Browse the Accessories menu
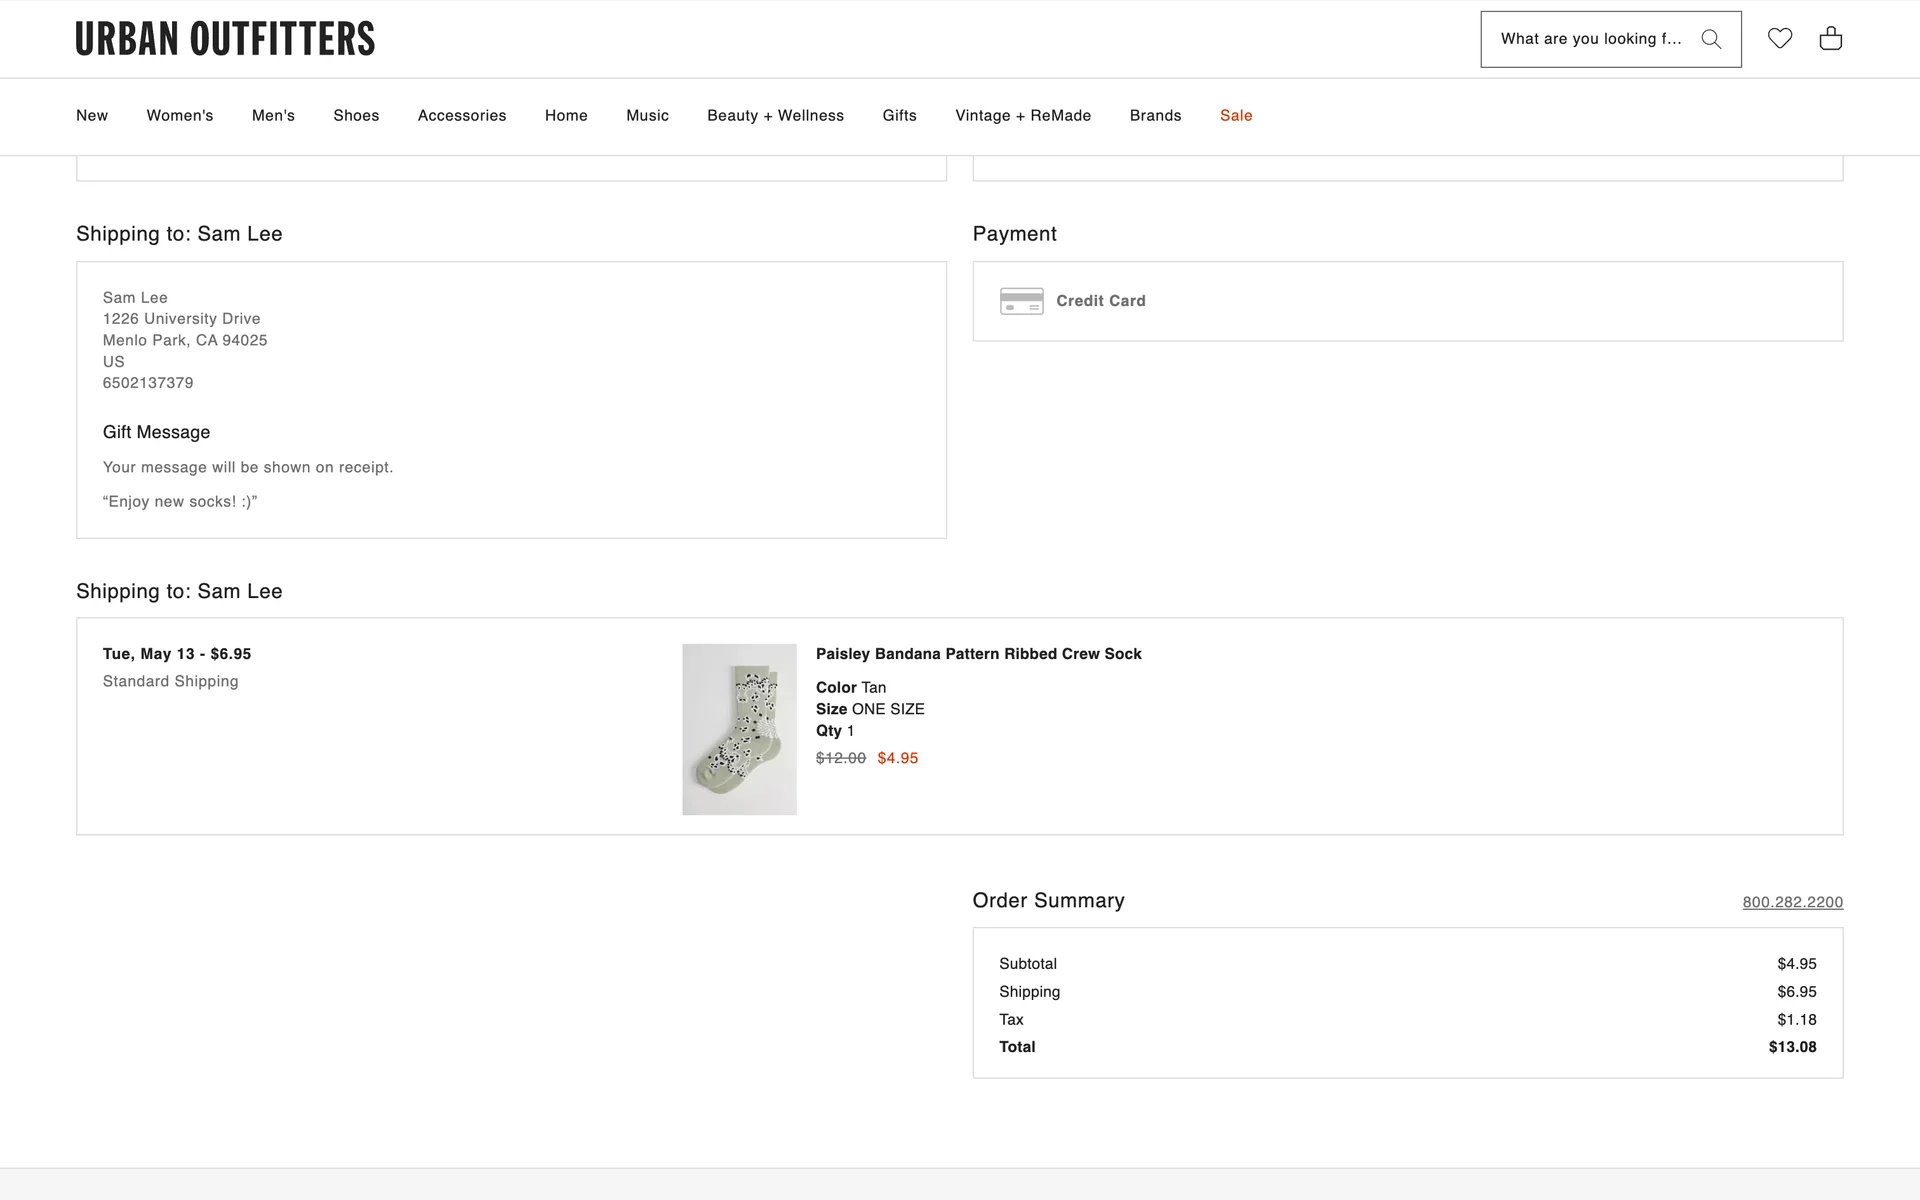 pos(462,116)
